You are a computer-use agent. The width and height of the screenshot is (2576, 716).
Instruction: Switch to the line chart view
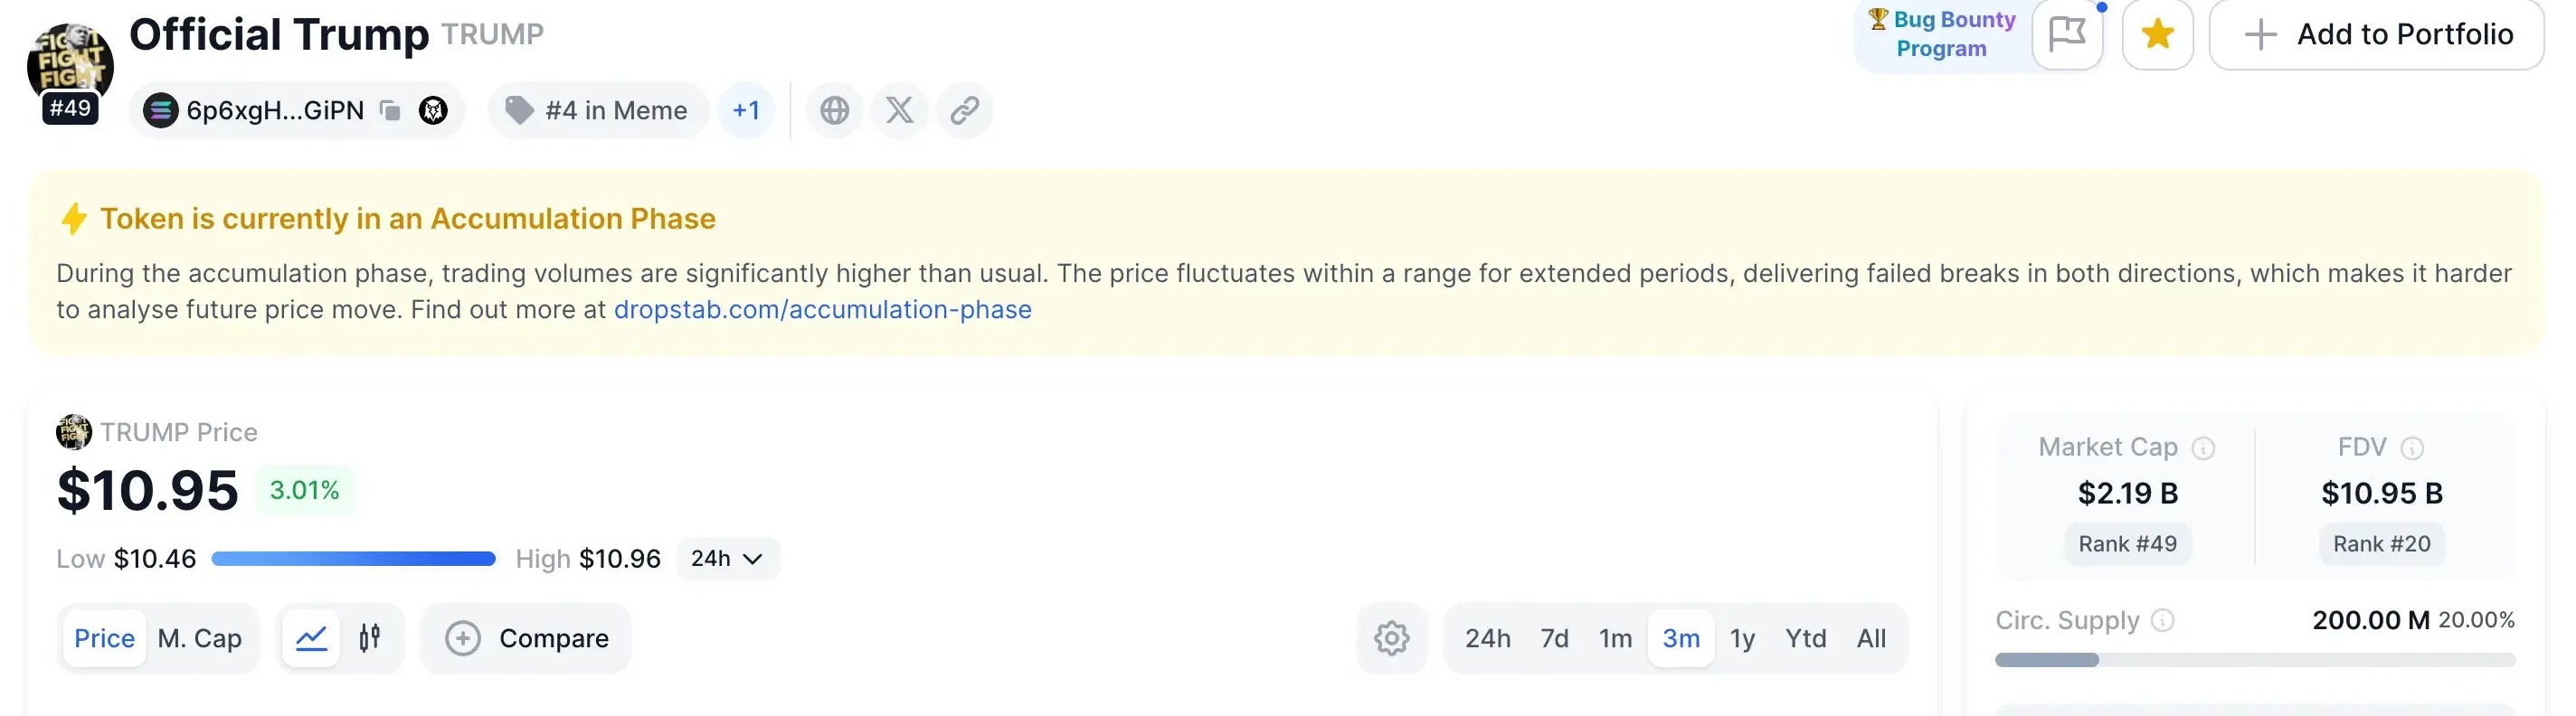(x=311, y=638)
